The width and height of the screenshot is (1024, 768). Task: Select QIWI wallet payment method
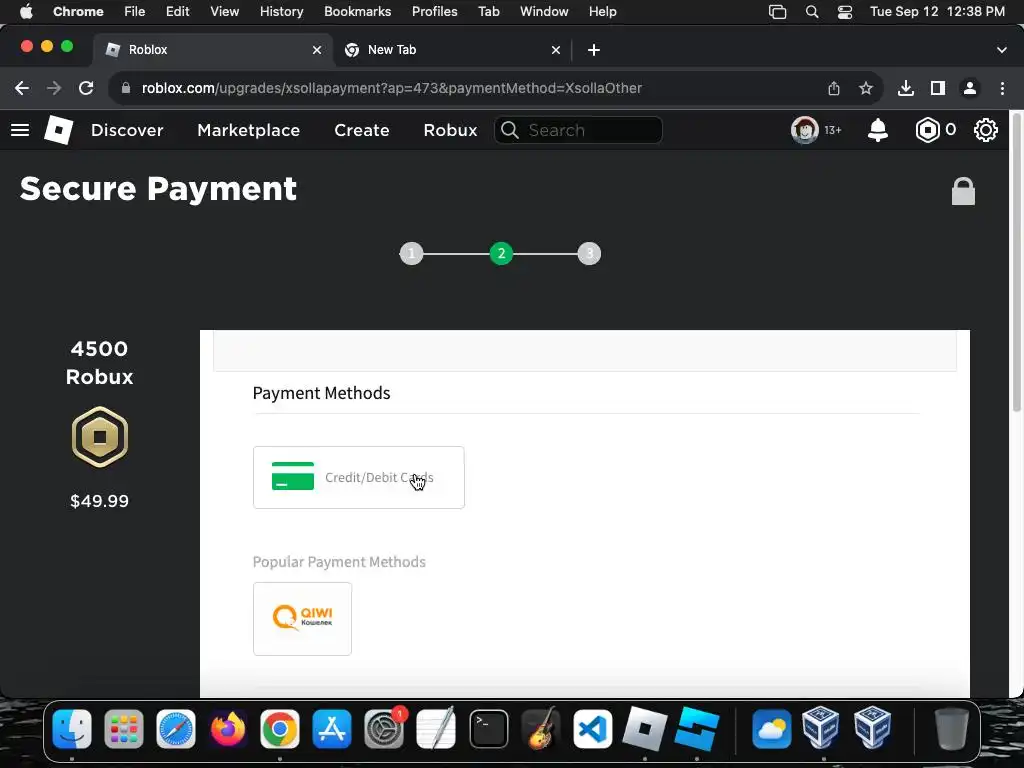(302, 618)
